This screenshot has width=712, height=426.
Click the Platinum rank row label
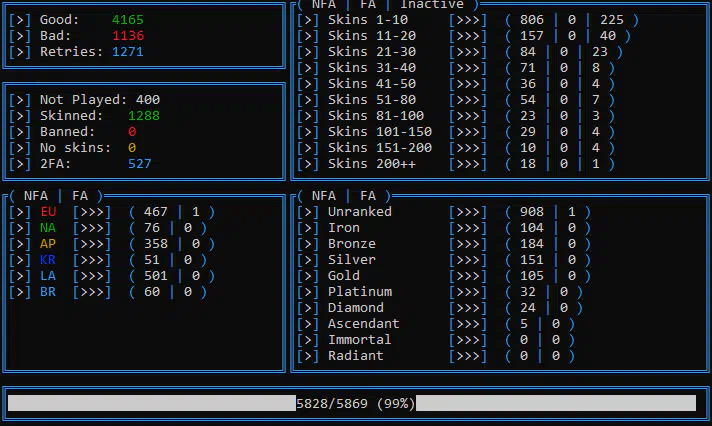360,292
